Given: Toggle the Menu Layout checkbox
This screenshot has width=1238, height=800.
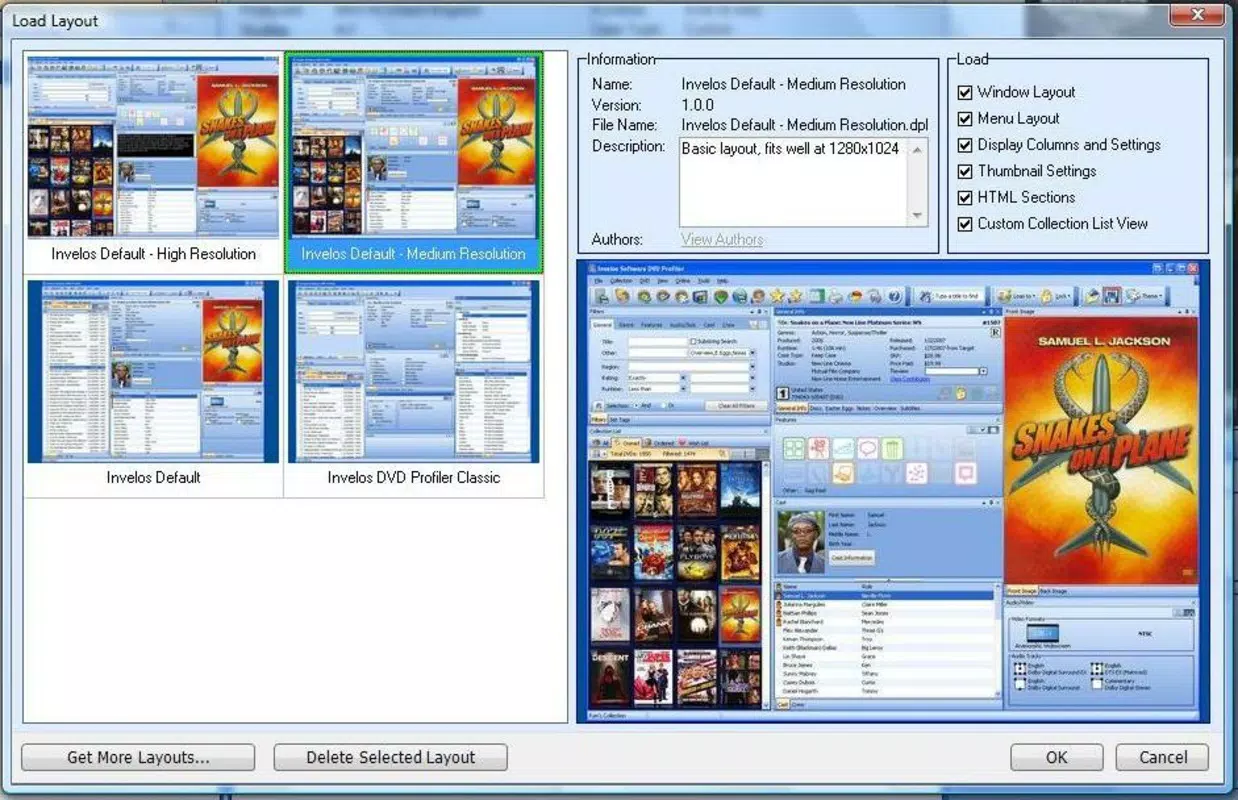Looking at the screenshot, I should coord(965,118).
